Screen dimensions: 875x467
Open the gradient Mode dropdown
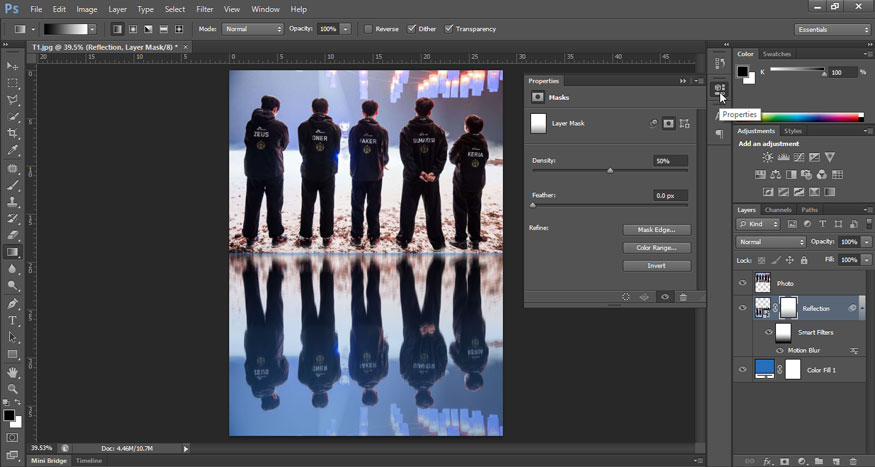tap(252, 29)
